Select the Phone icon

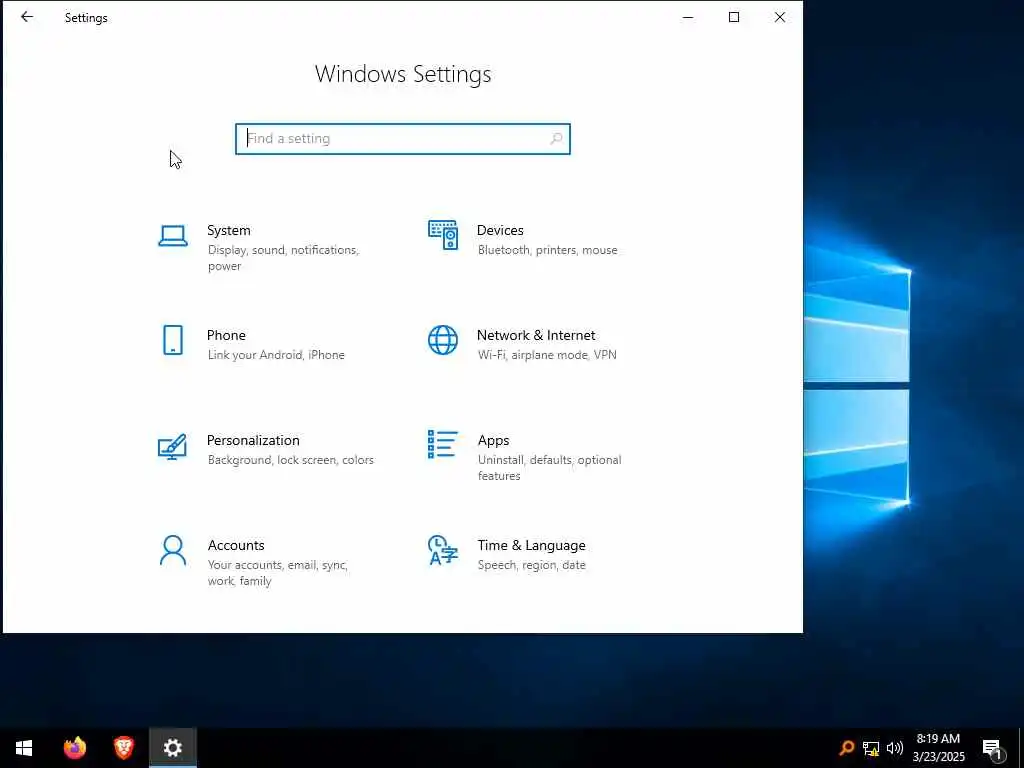tap(173, 340)
